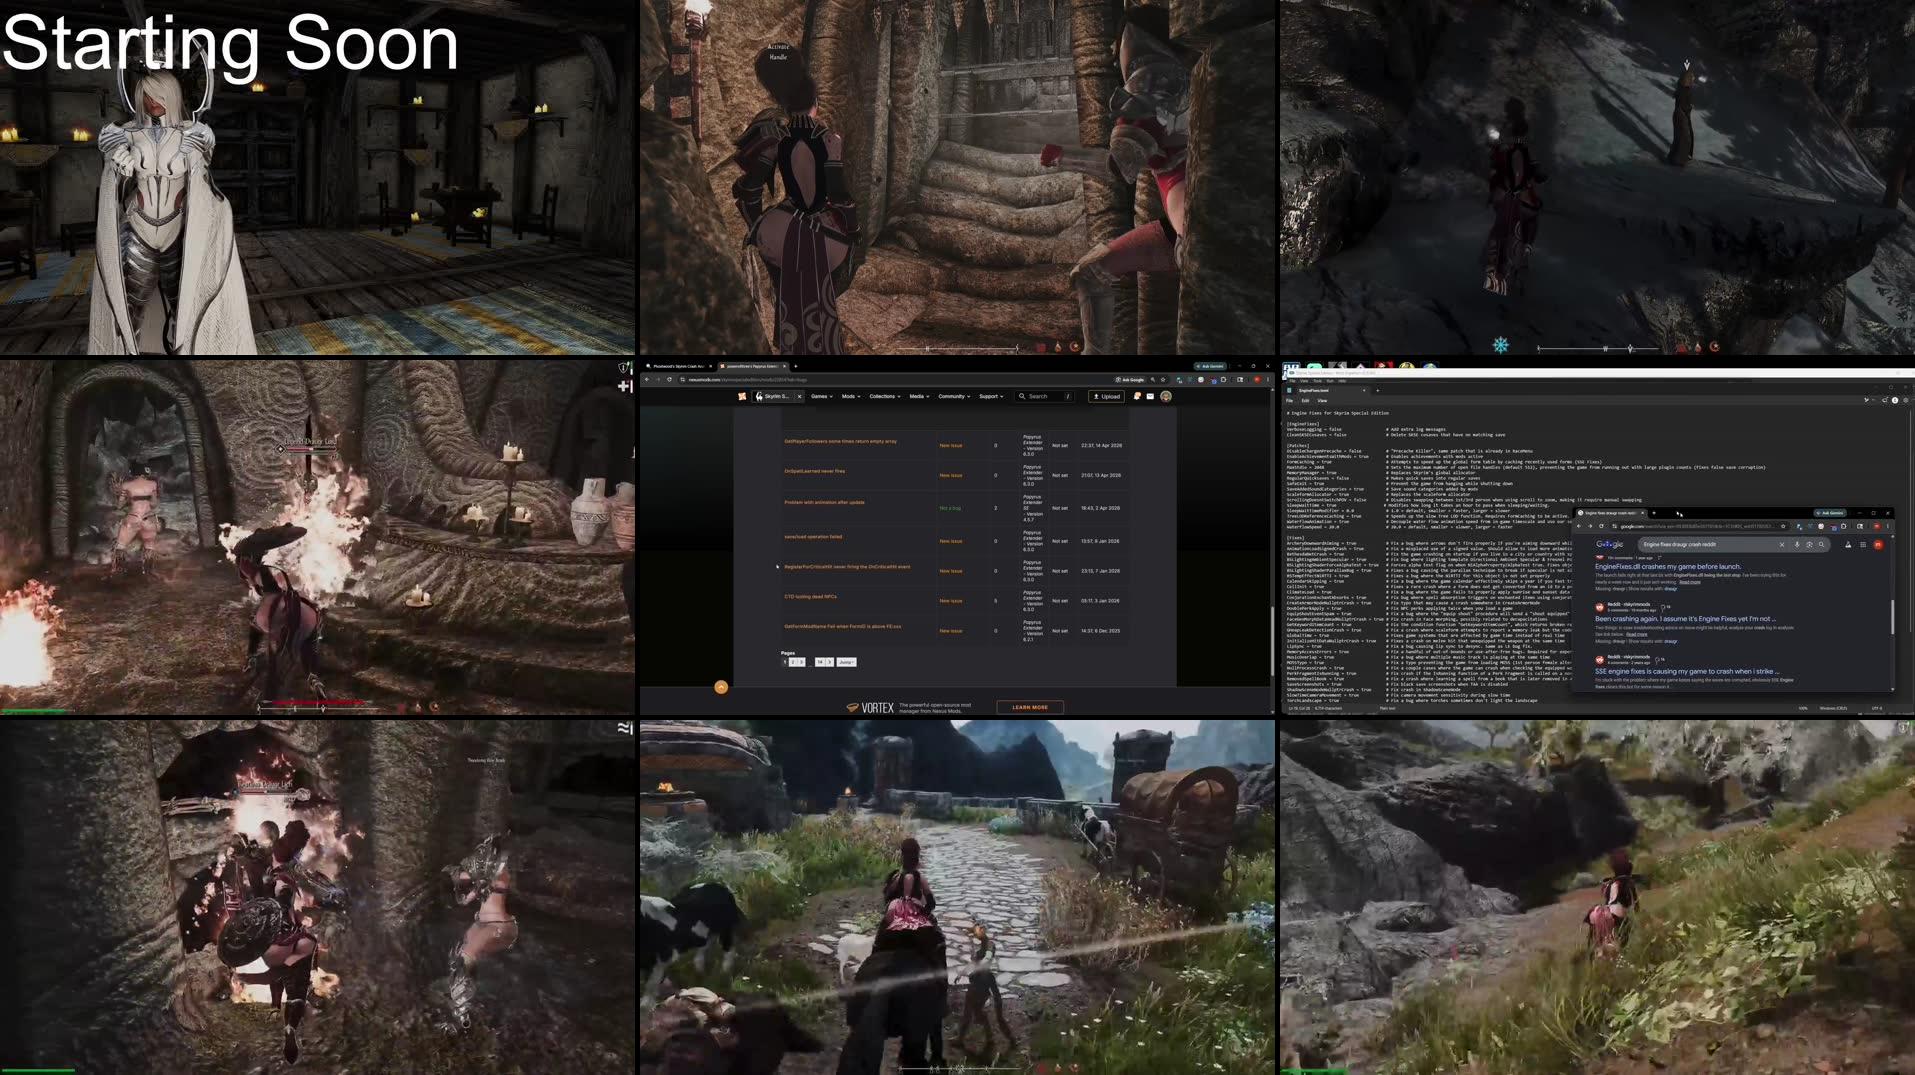Click back arrow in Nexus browser window
Image resolution: width=1915 pixels, height=1075 pixels.
[647, 379]
